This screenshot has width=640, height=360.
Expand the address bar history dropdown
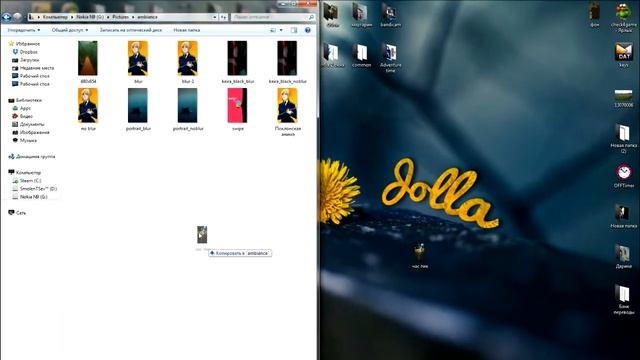[215, 17]
